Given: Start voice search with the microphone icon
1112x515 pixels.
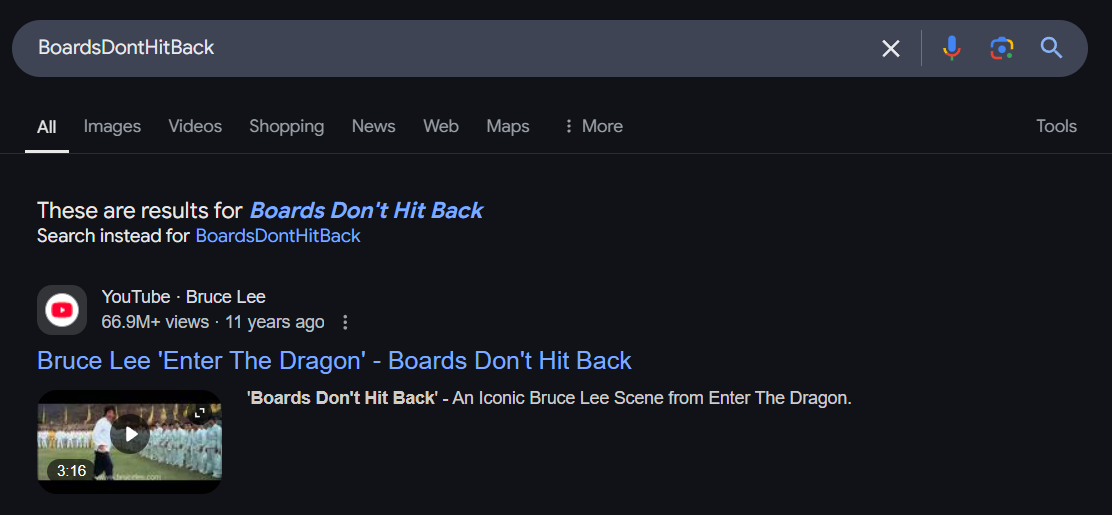Looking at the screenshot, I should click(951, 48).
